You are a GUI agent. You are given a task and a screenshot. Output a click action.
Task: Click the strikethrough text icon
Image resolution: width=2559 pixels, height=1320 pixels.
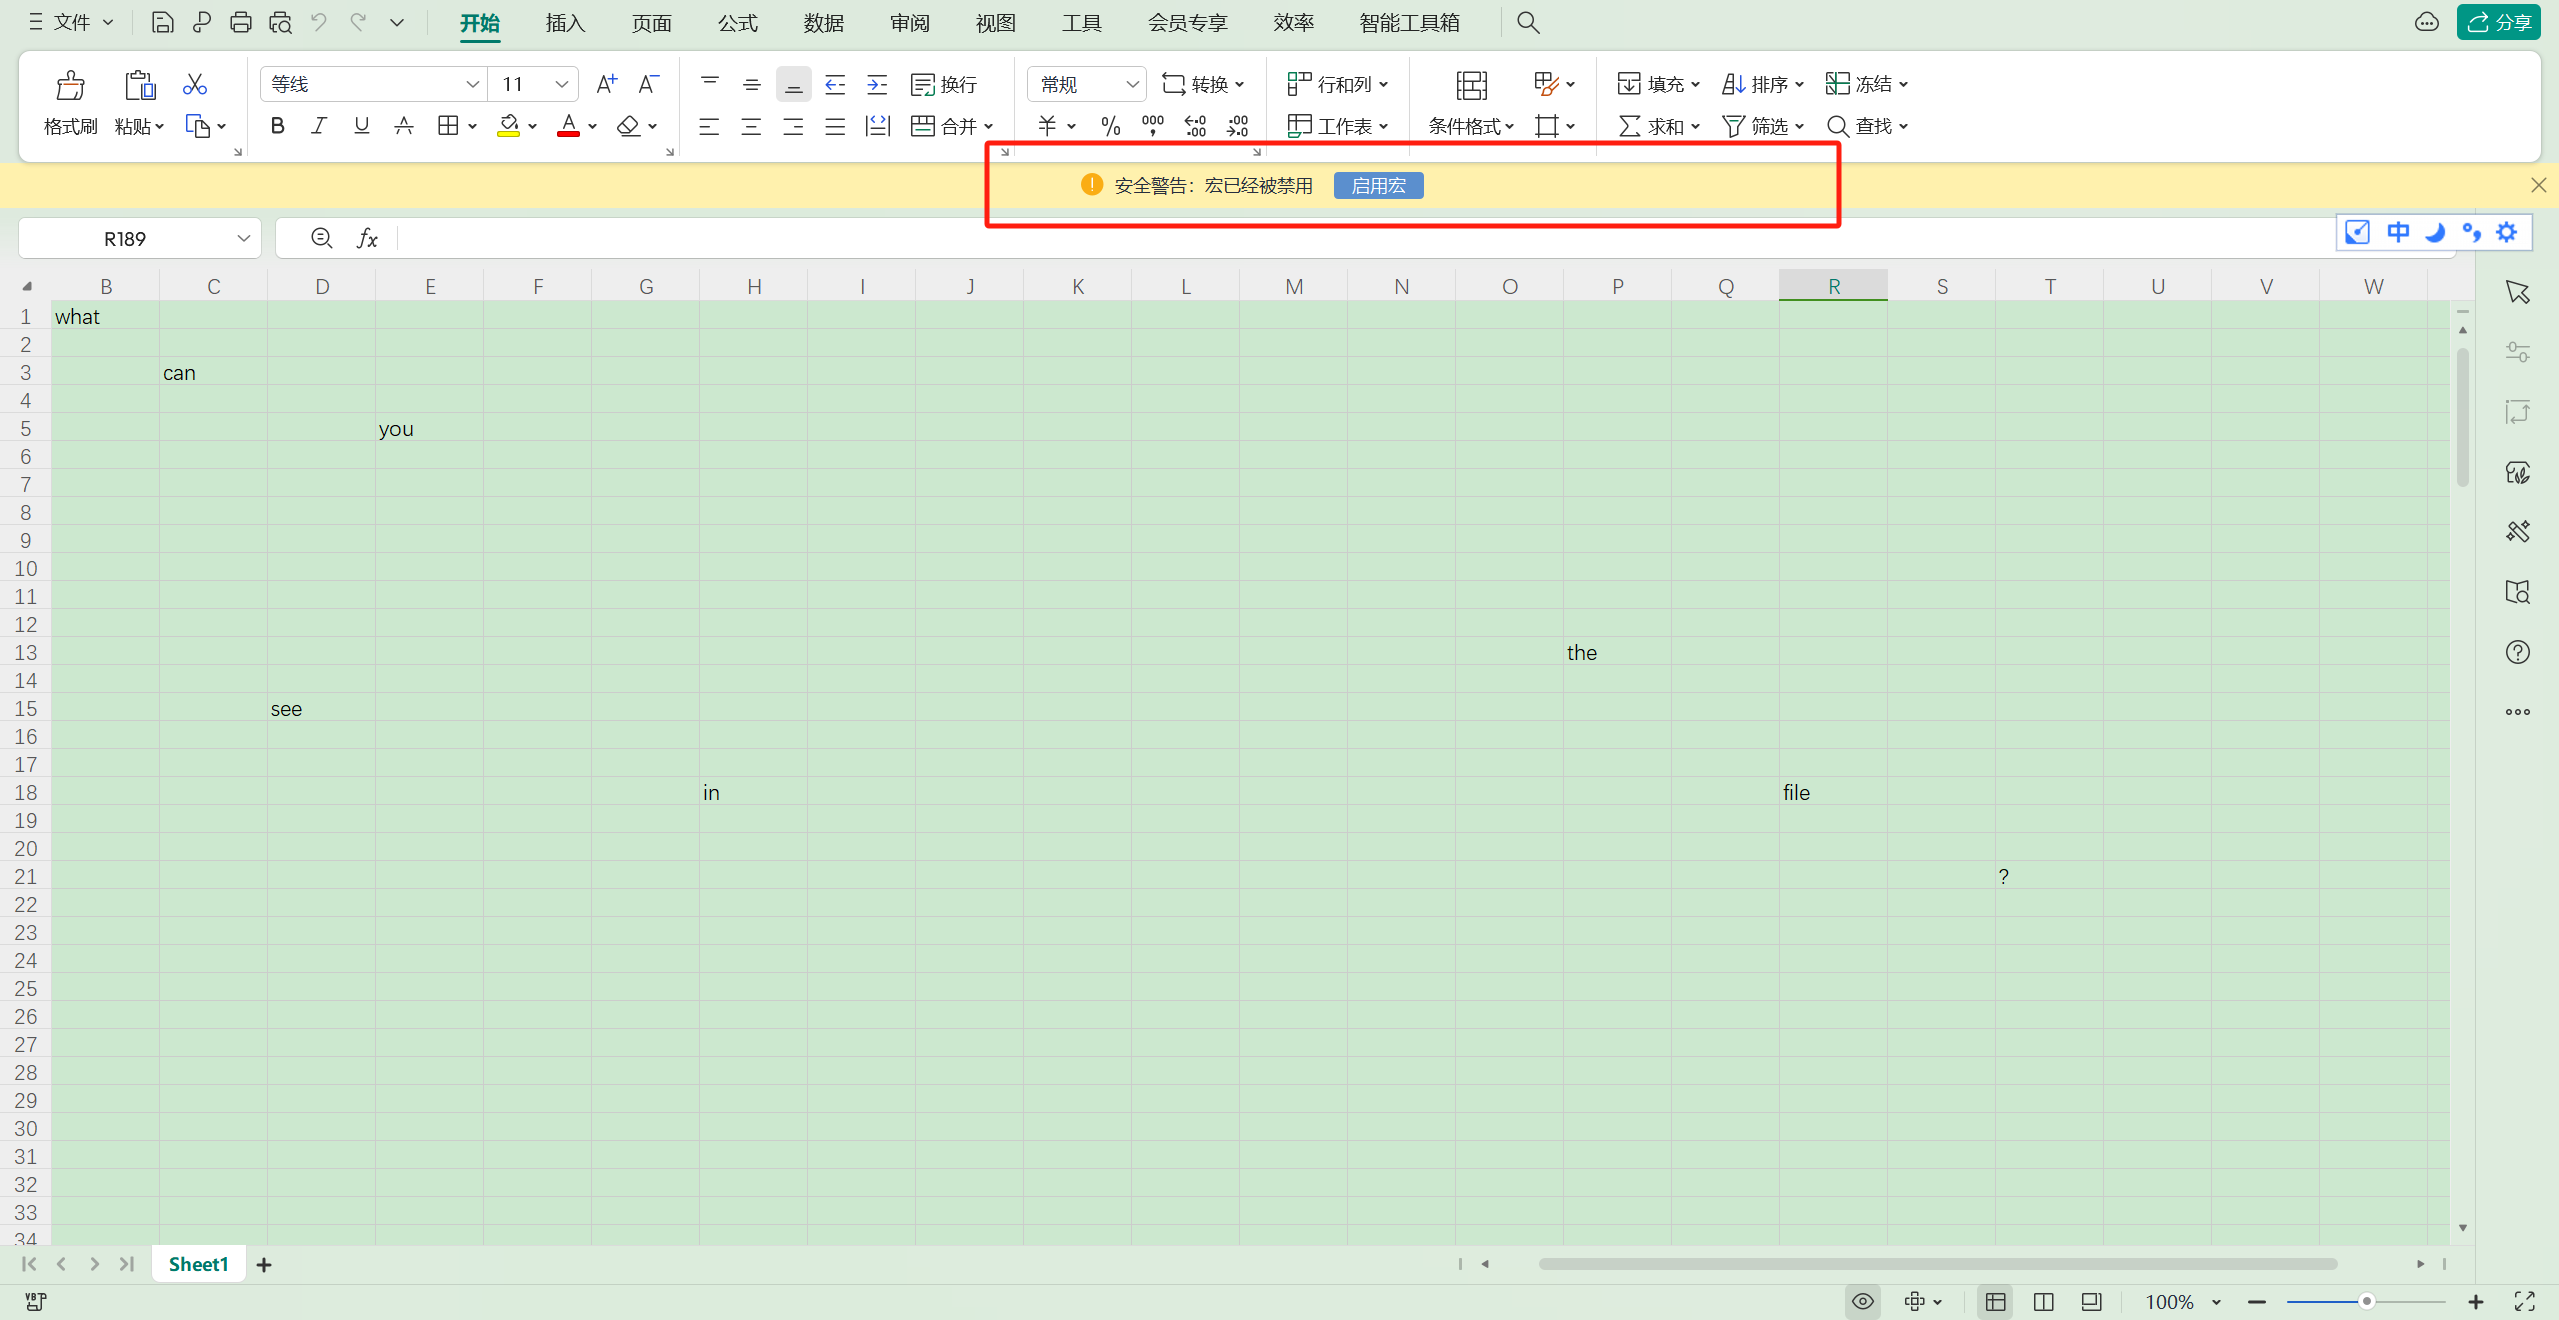[x=404, y=126]
